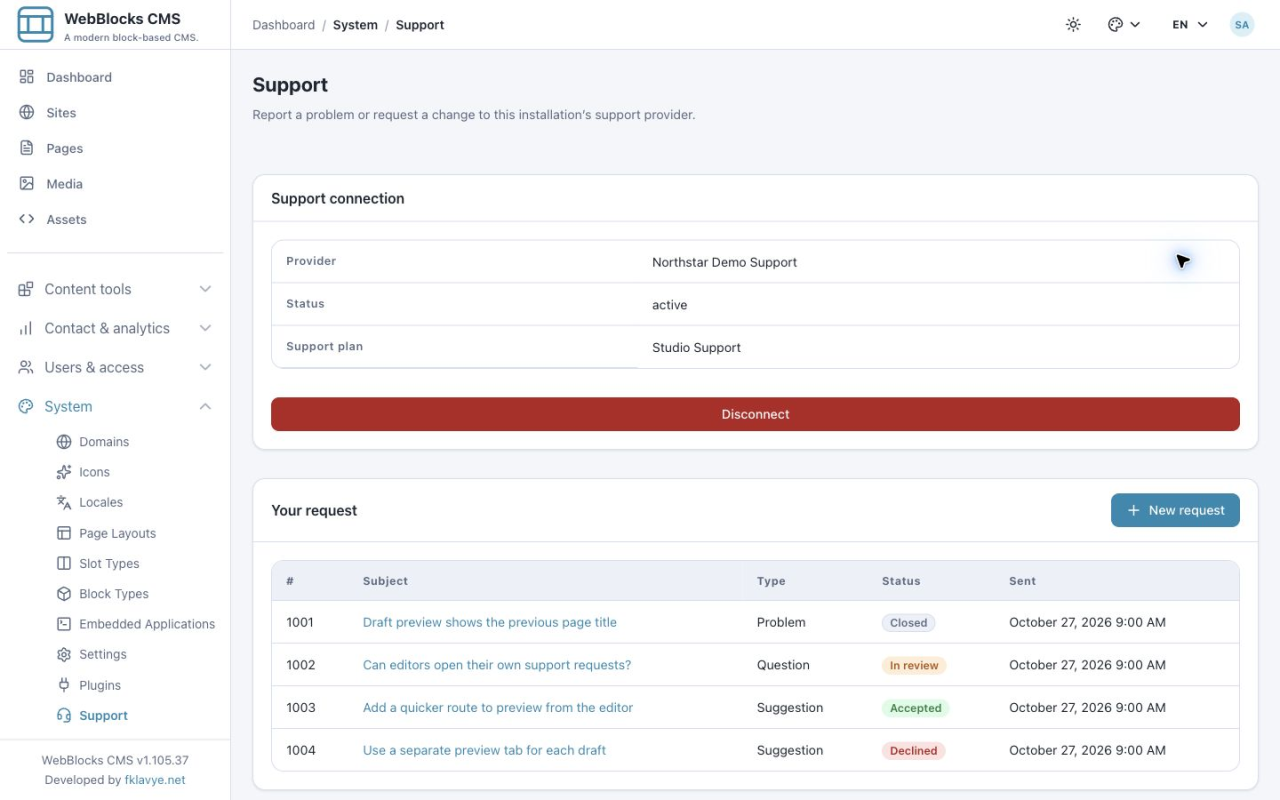
Task: Open request Draft preview shows the previous page title
Action: [489, 622]
